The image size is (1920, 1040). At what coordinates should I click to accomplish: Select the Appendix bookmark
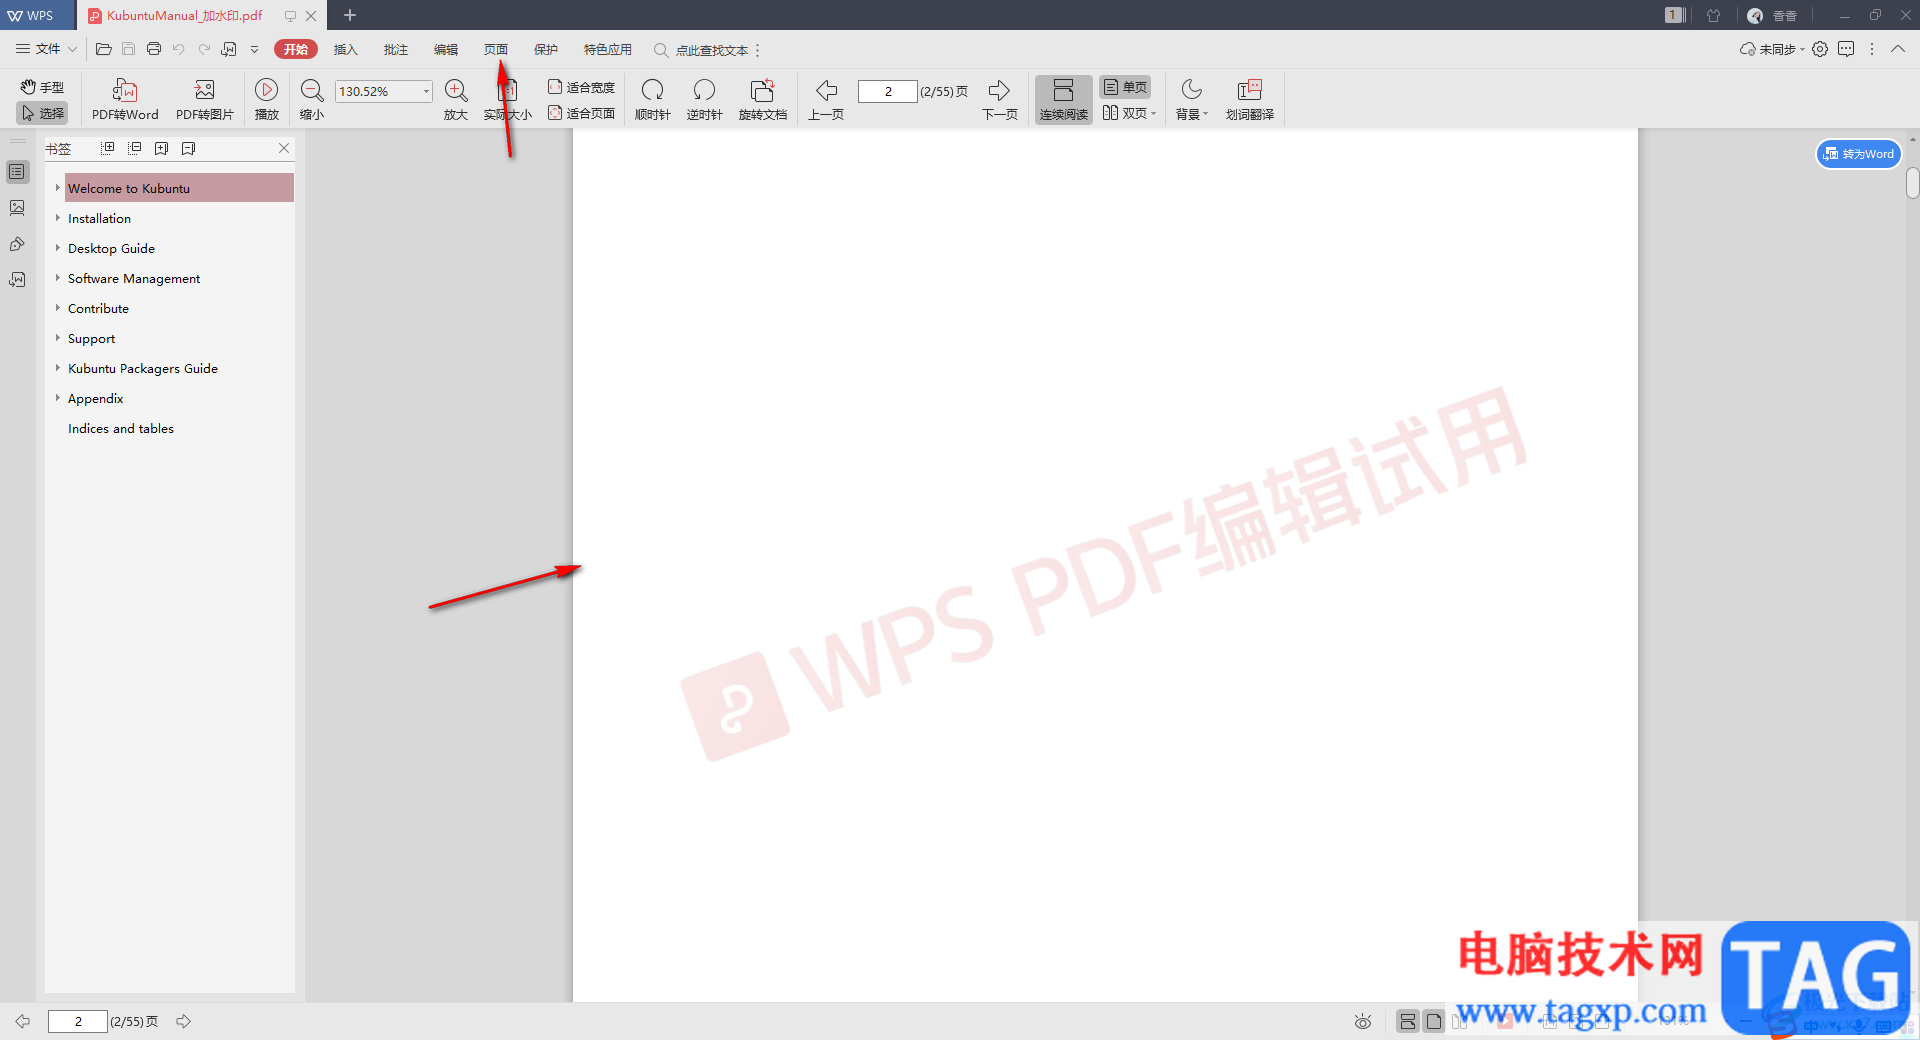pyautogui.click(x=95, y=398)
